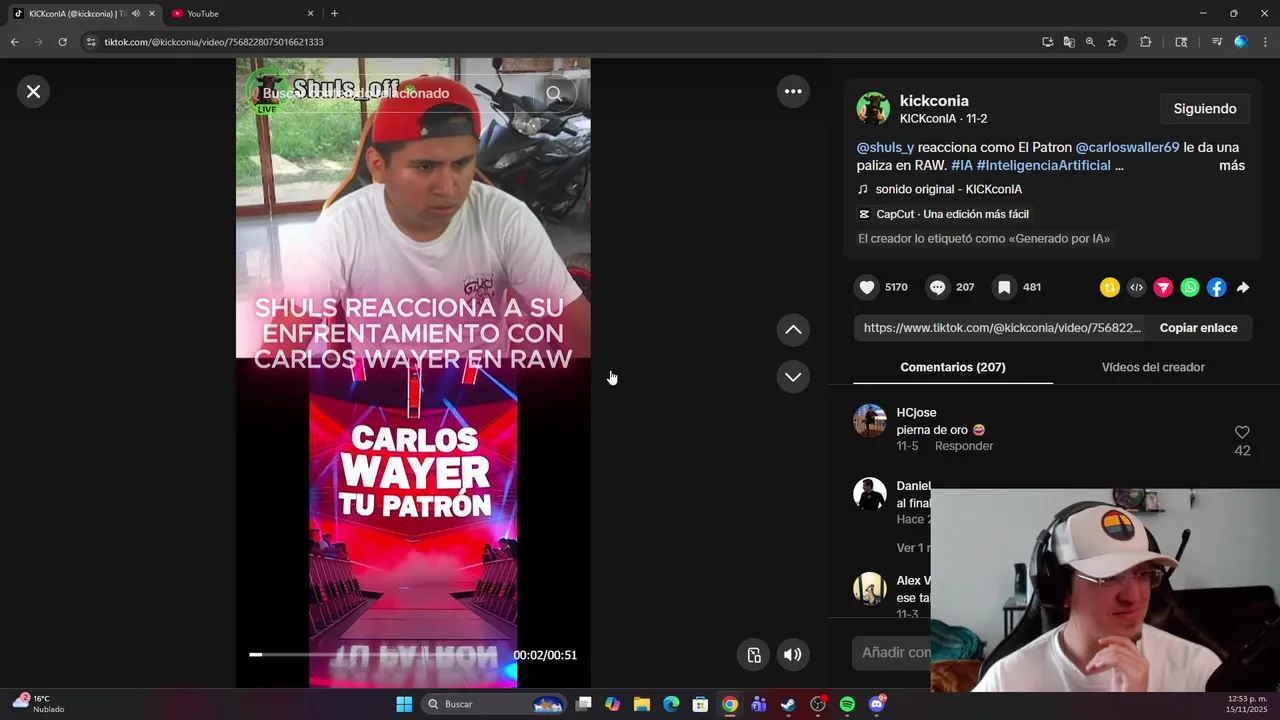This screenshot has width=1280, height=720.
Task: Get embed code with the </> icon
Action: tap(1137, 288)
